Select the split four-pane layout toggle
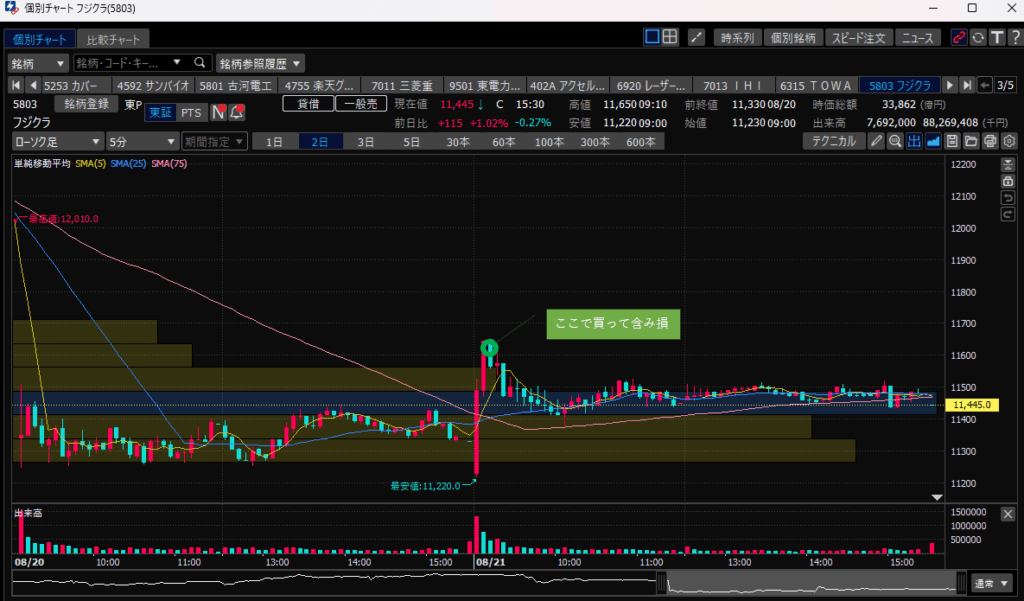The image size is (1024, 601). coord(670,37)
